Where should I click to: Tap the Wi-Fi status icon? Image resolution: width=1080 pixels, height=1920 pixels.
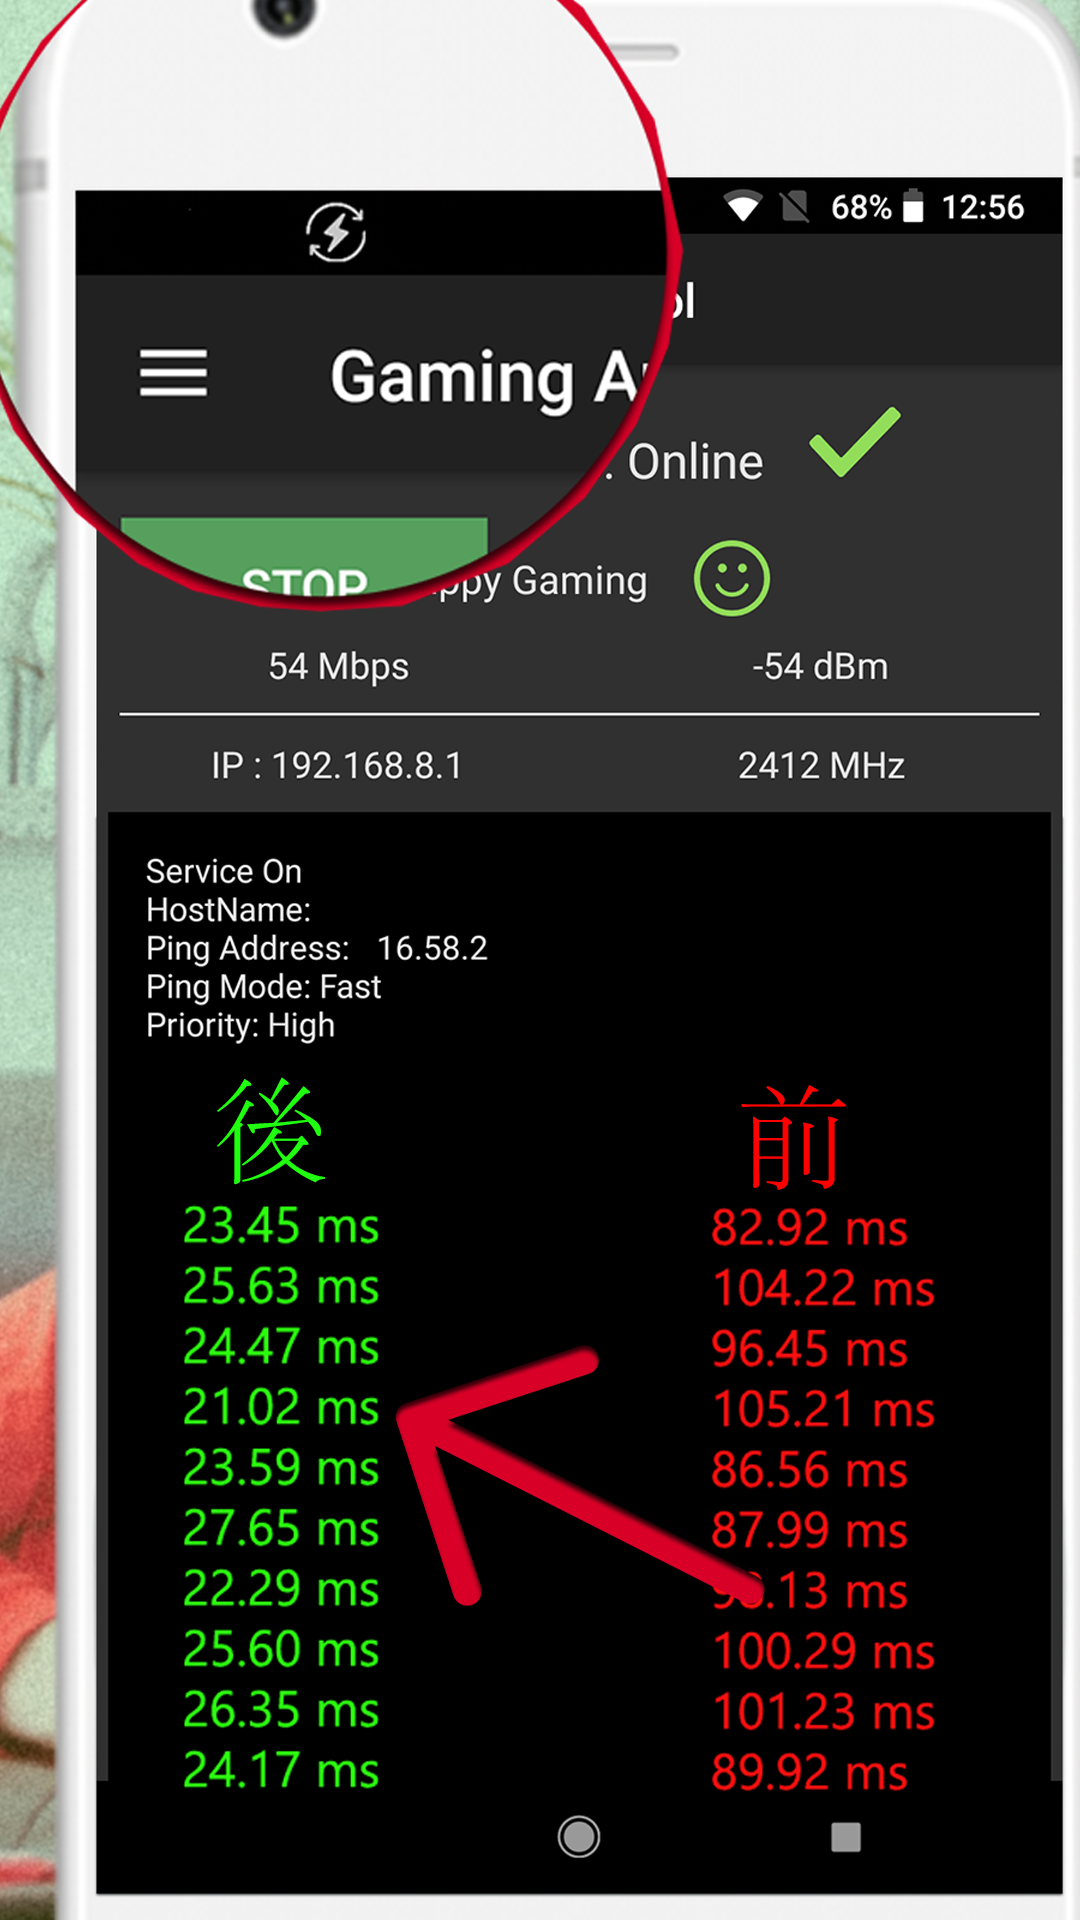click(743, 205)
